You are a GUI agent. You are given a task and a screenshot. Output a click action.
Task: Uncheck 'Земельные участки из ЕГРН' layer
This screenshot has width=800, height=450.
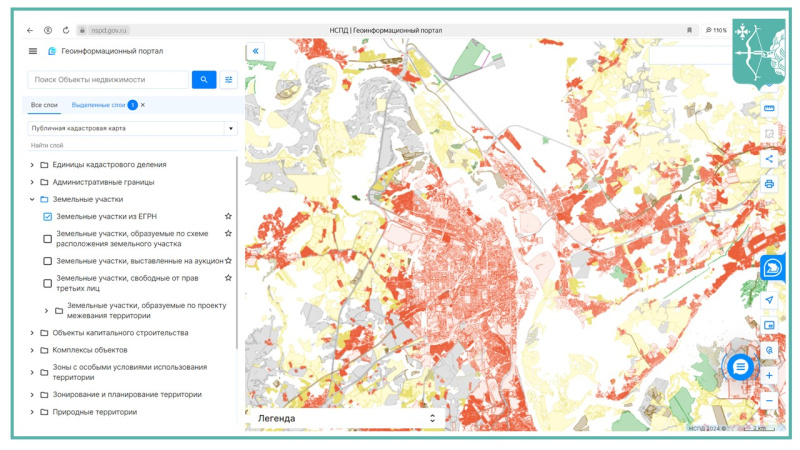pyautogui.click(x=48, y=216)
